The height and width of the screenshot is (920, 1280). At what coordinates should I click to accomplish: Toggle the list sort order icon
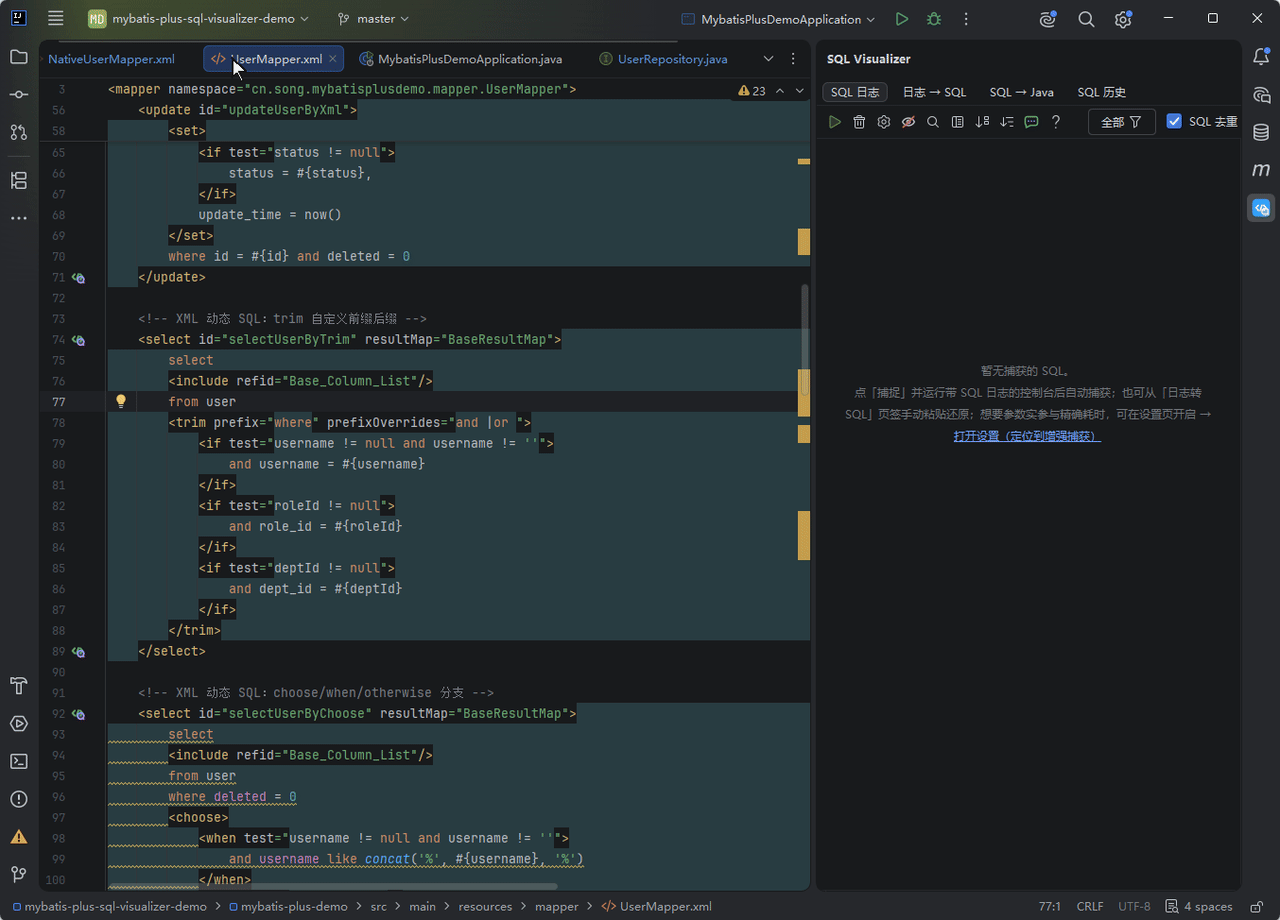(1007, 122)
